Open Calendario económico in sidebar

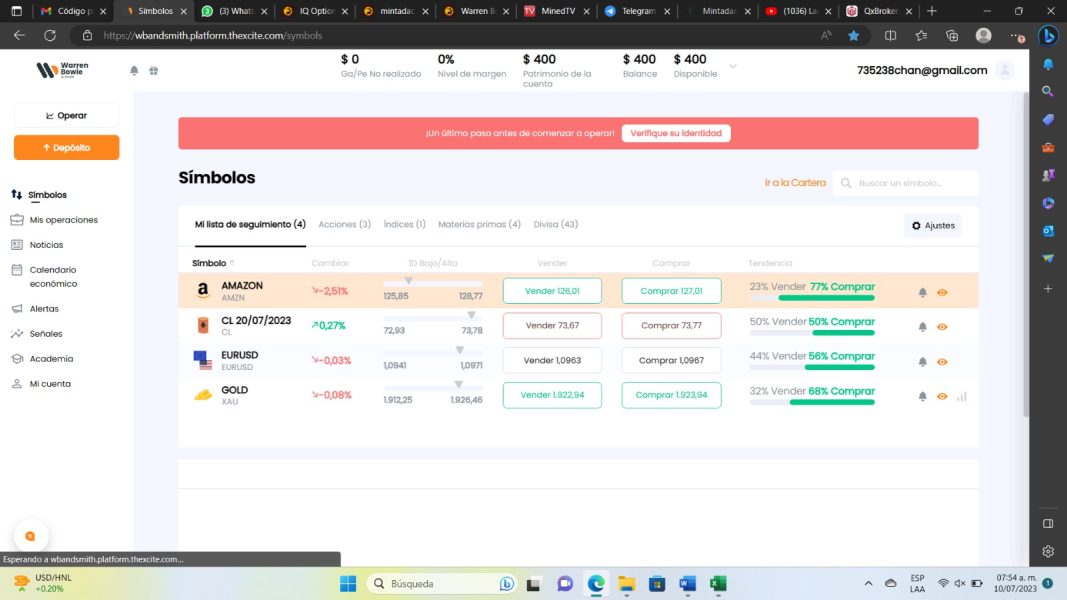point(45,277)
